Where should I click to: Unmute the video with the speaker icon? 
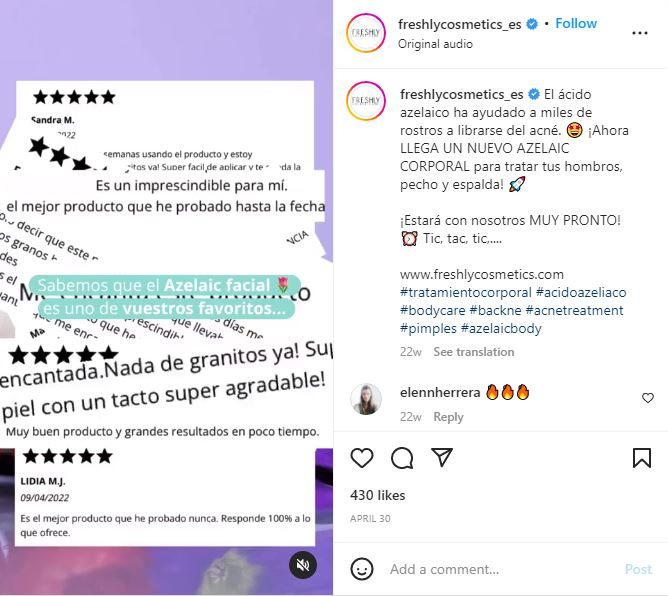click(x=303, y=565)
